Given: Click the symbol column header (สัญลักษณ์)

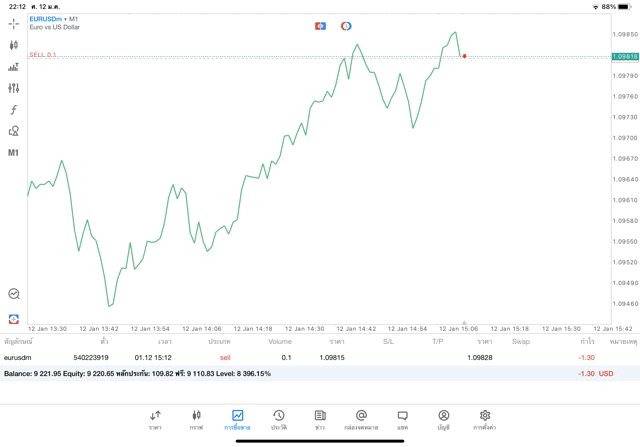Looking at the screenshot, I should coord(18,341).
